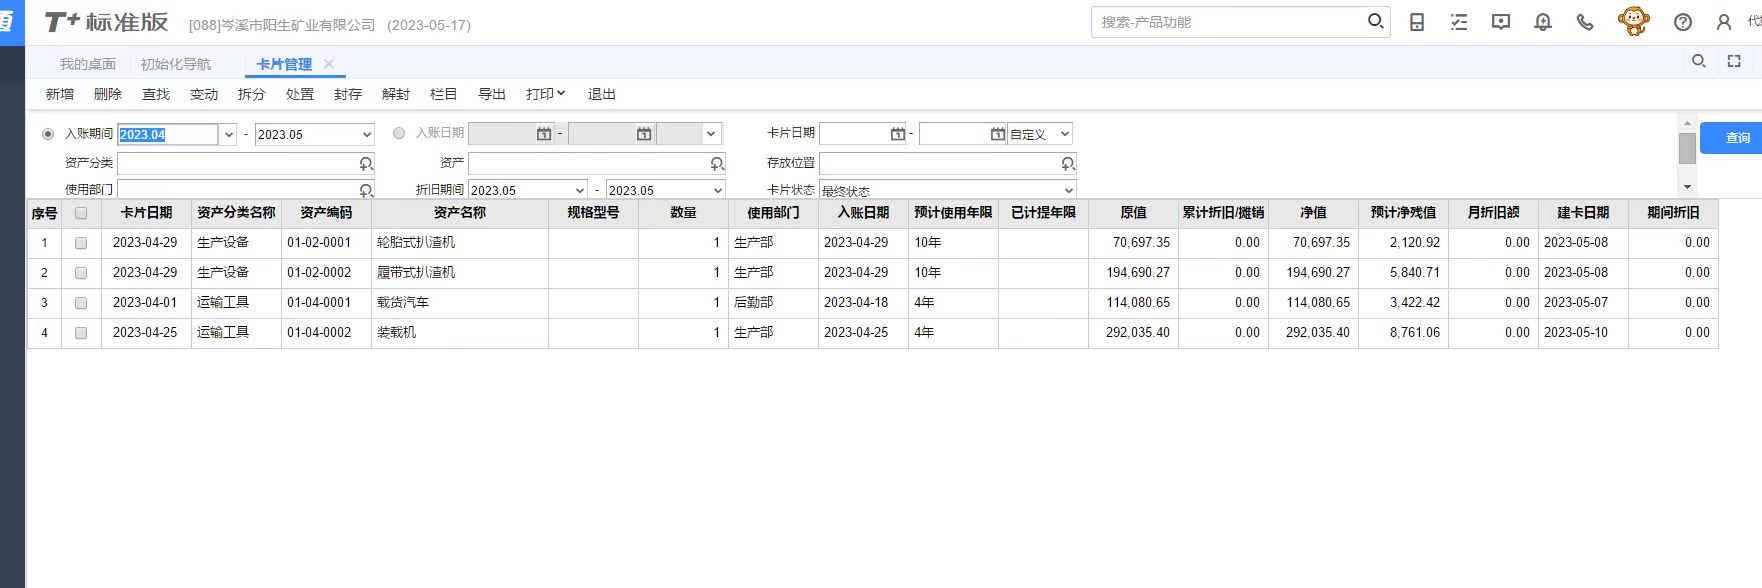Open the calculator icon in header

[x=1417, y=22]
